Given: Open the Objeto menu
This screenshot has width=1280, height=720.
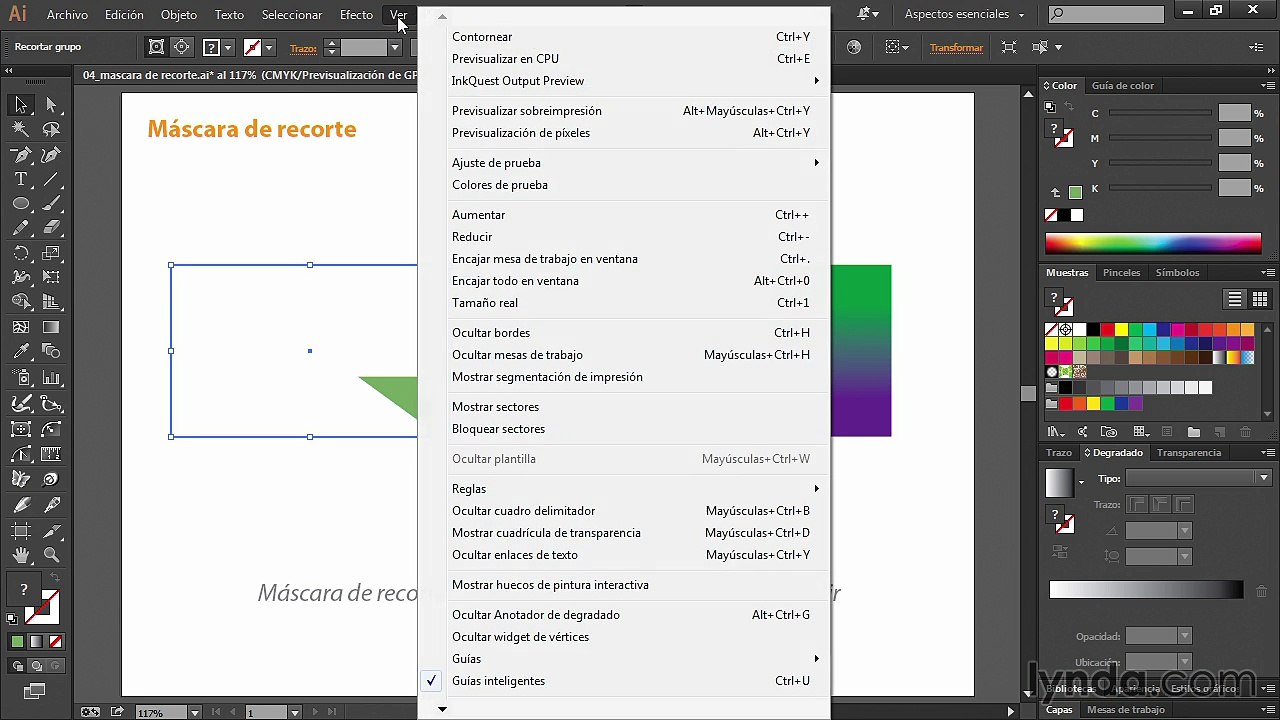Looking at the screenshot, I should (179, 15).
